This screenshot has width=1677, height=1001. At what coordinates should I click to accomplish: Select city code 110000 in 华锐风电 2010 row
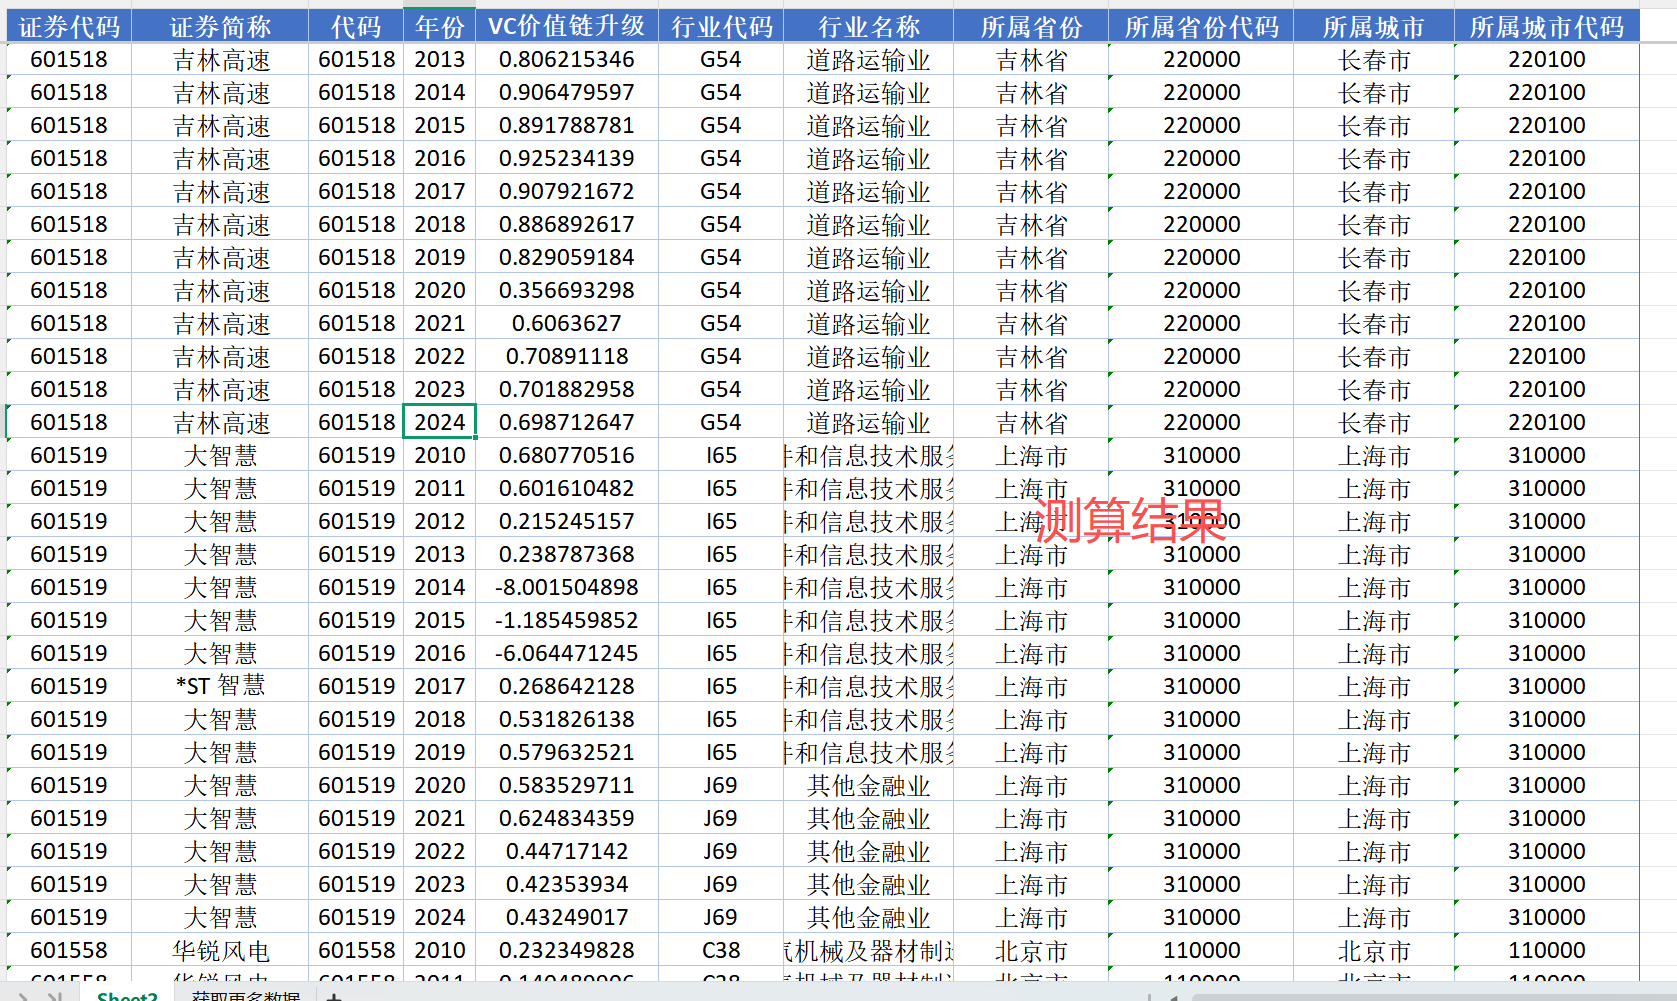[x=1547, y=951]
